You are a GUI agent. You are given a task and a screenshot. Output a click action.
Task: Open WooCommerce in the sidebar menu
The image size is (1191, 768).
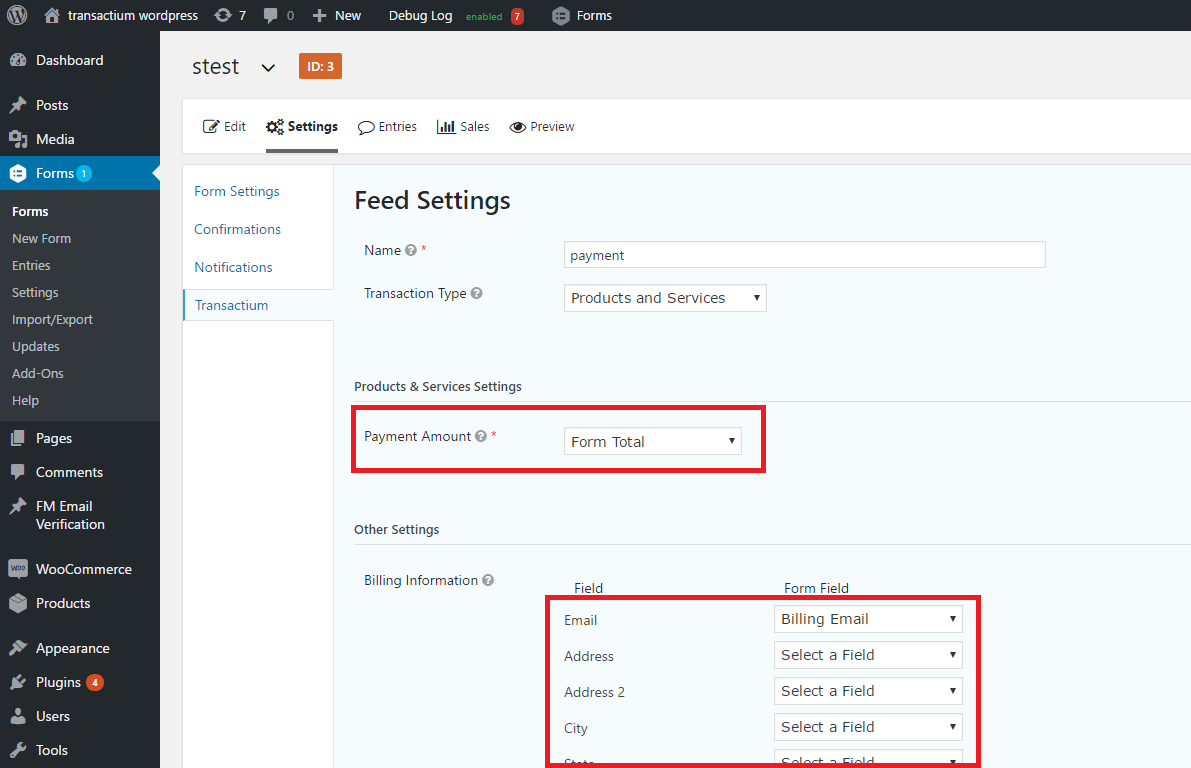pyautogui.click(x=83, y=569)
